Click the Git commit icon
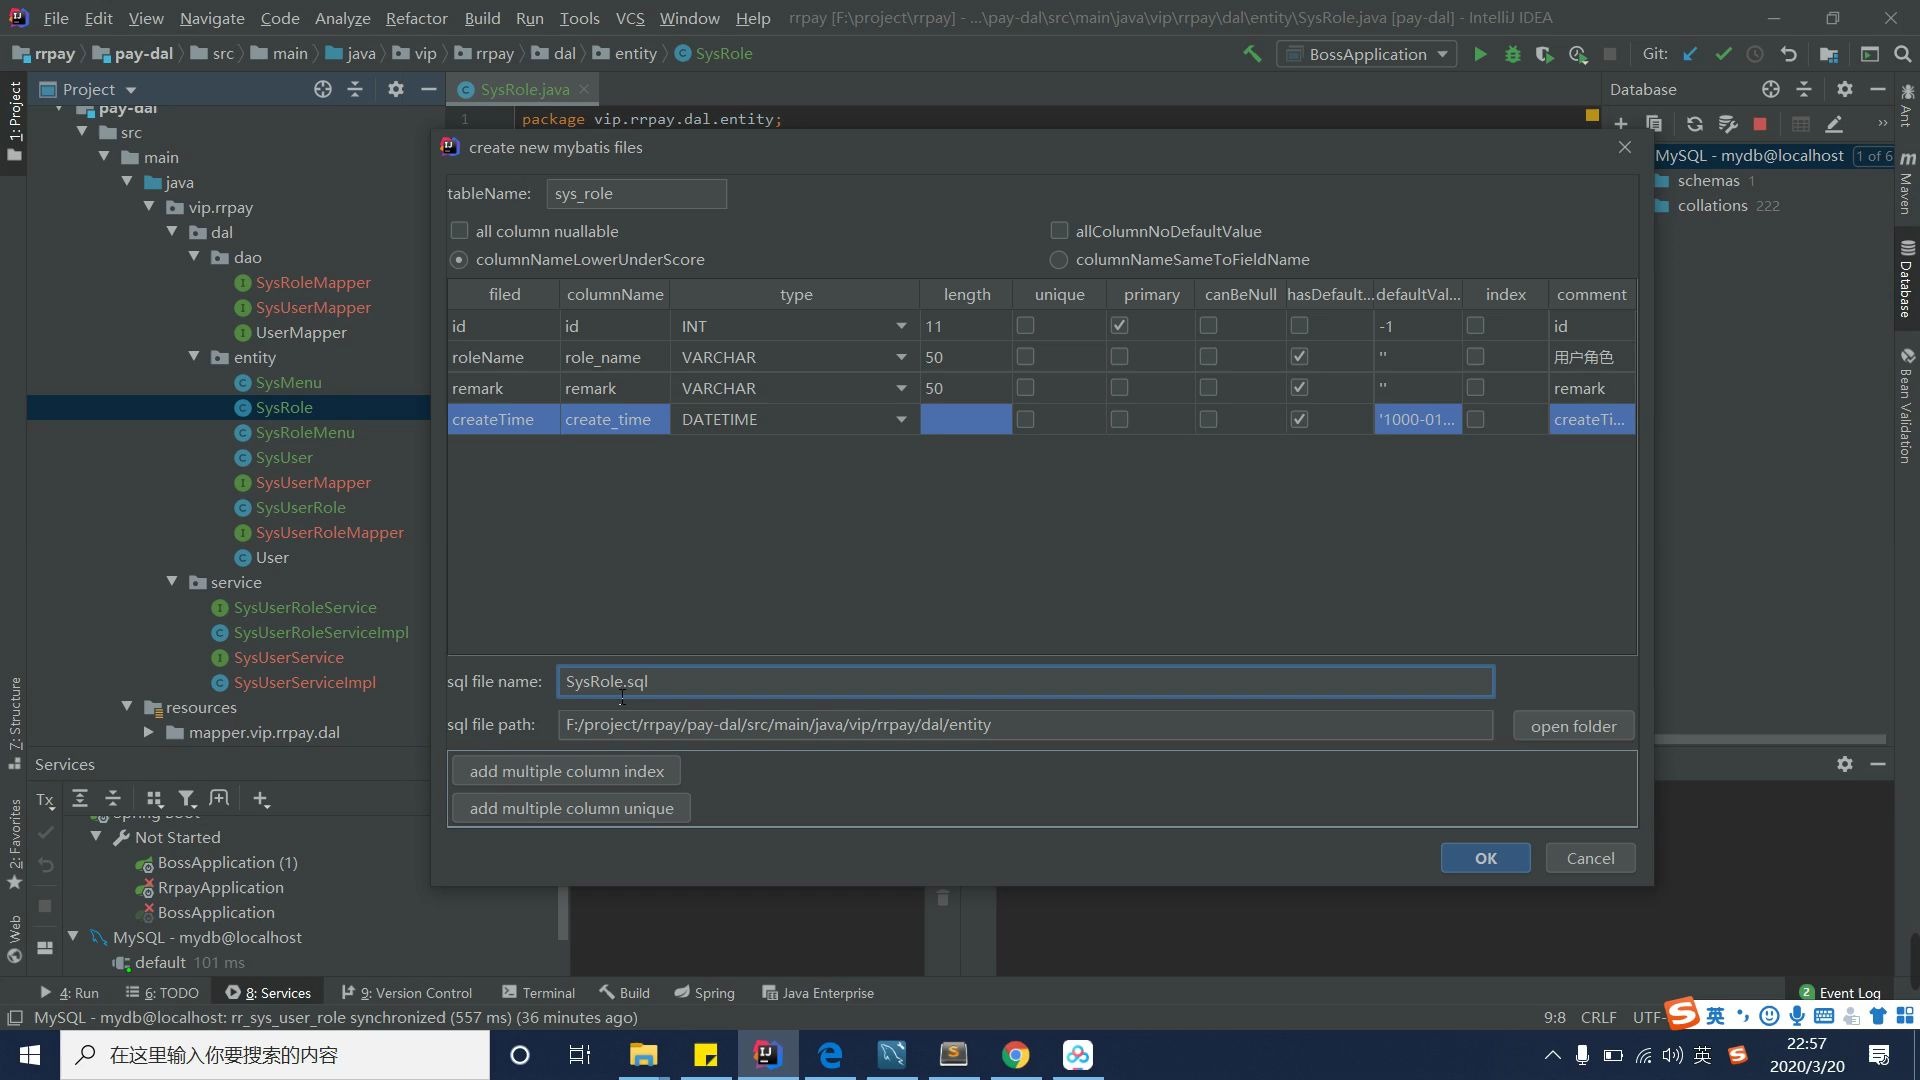 pyautogui.click(x=1722, y=54)
